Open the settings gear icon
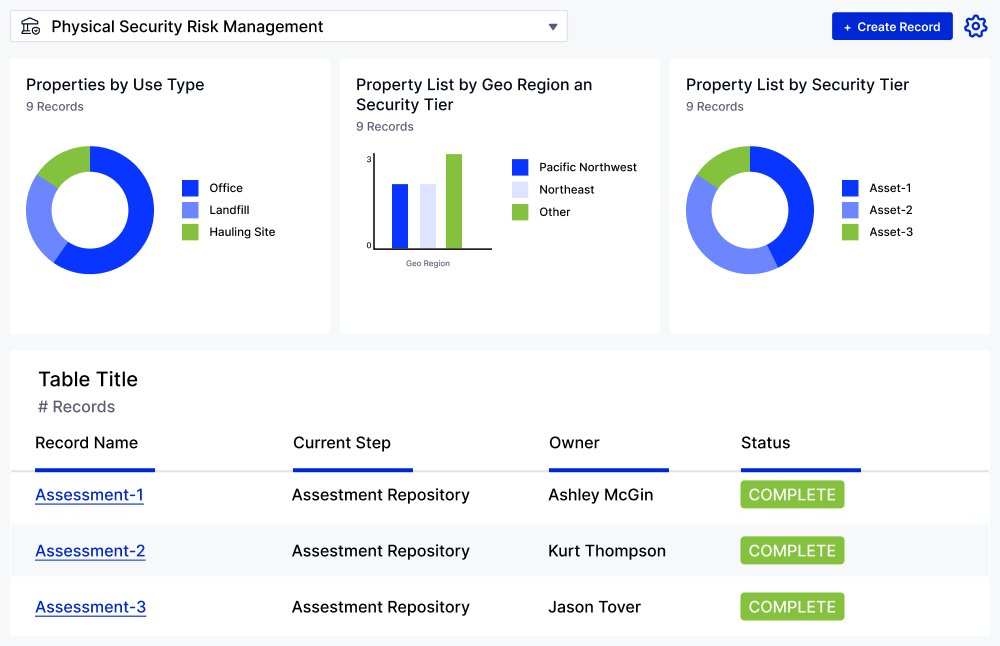 pos(975,26)
